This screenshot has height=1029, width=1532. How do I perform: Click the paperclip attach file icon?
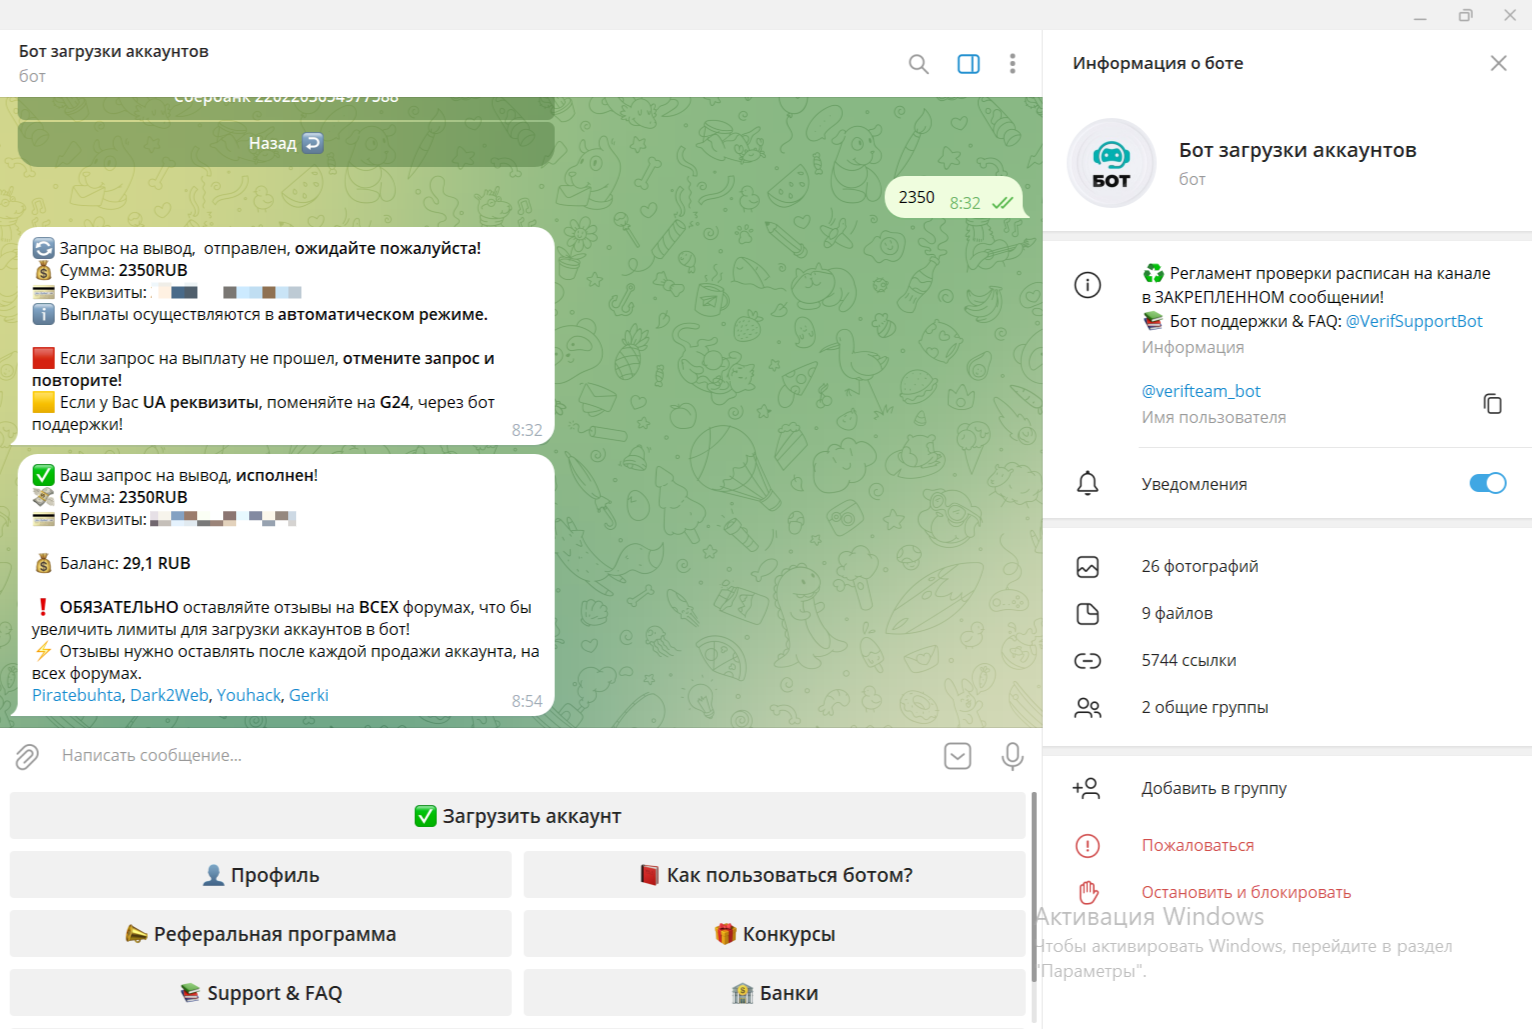click(27, 756)
